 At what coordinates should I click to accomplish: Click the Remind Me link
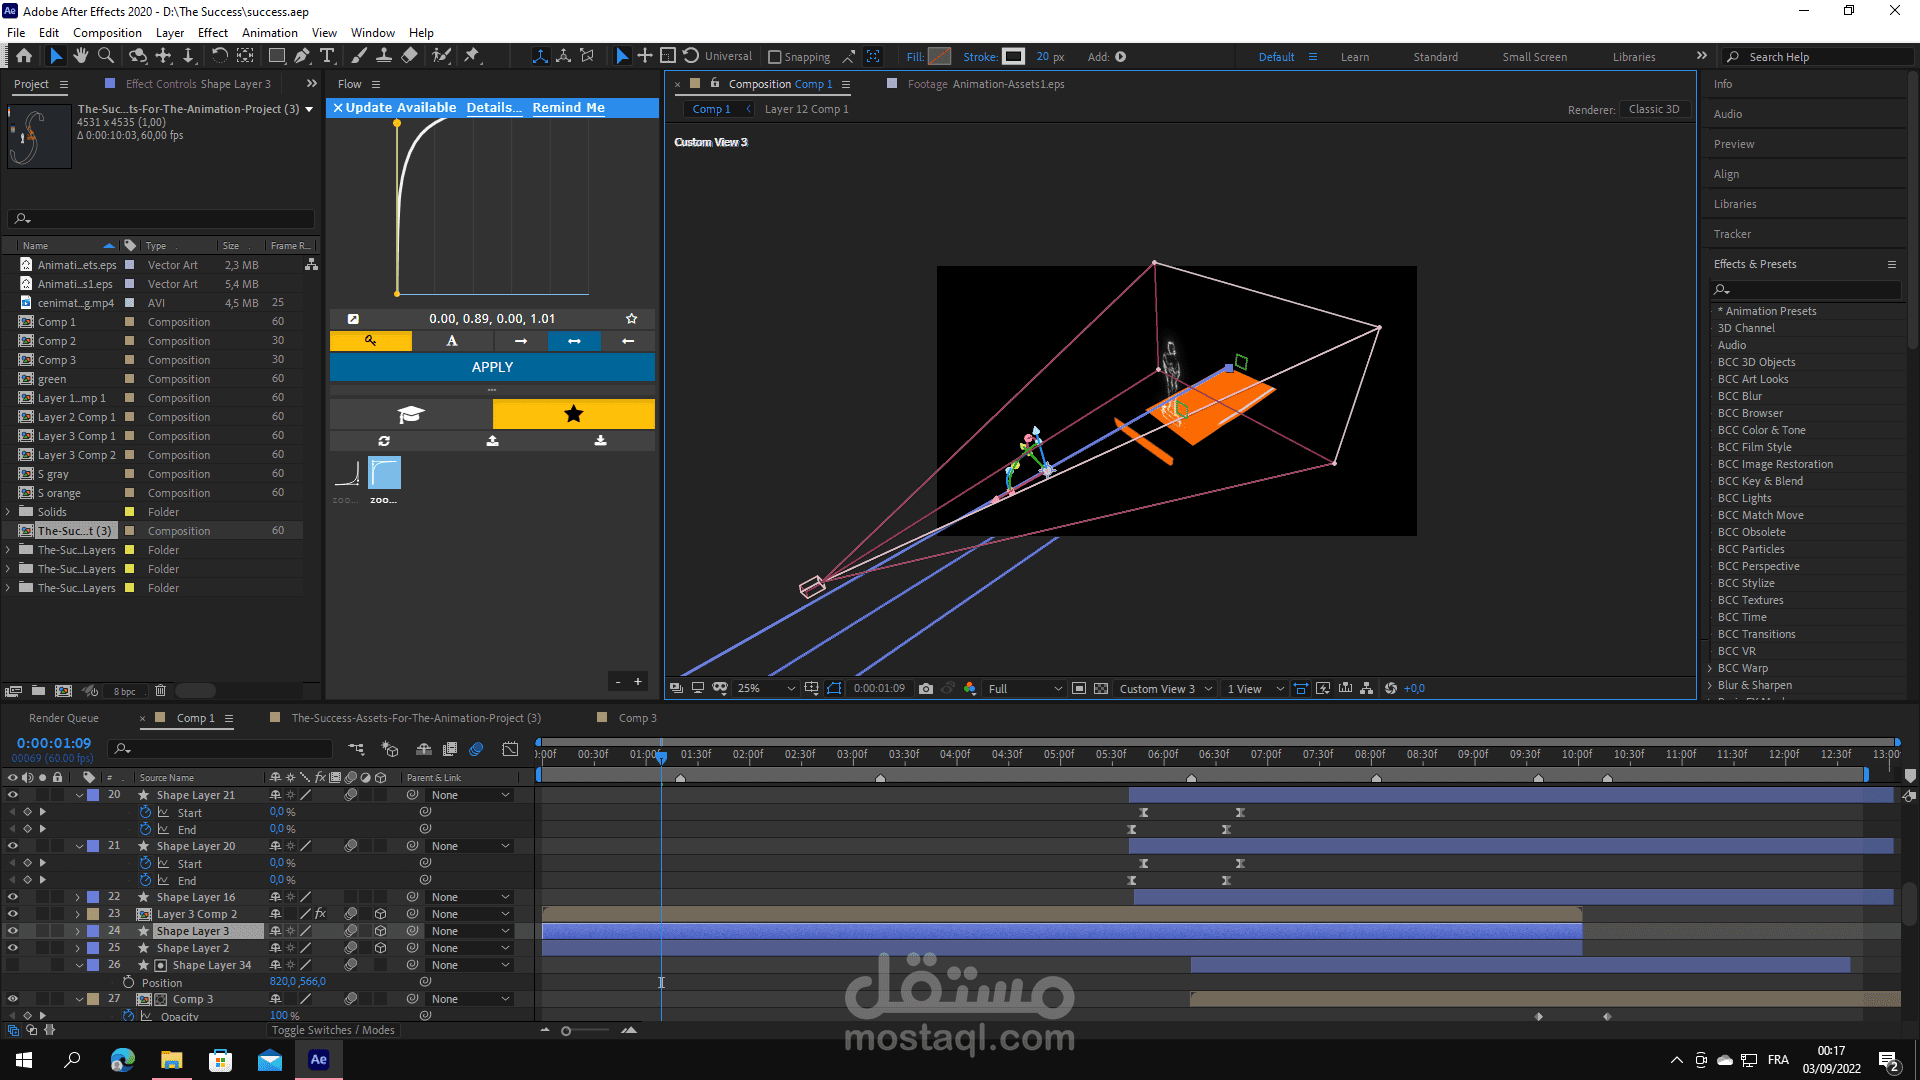(568, 107)
